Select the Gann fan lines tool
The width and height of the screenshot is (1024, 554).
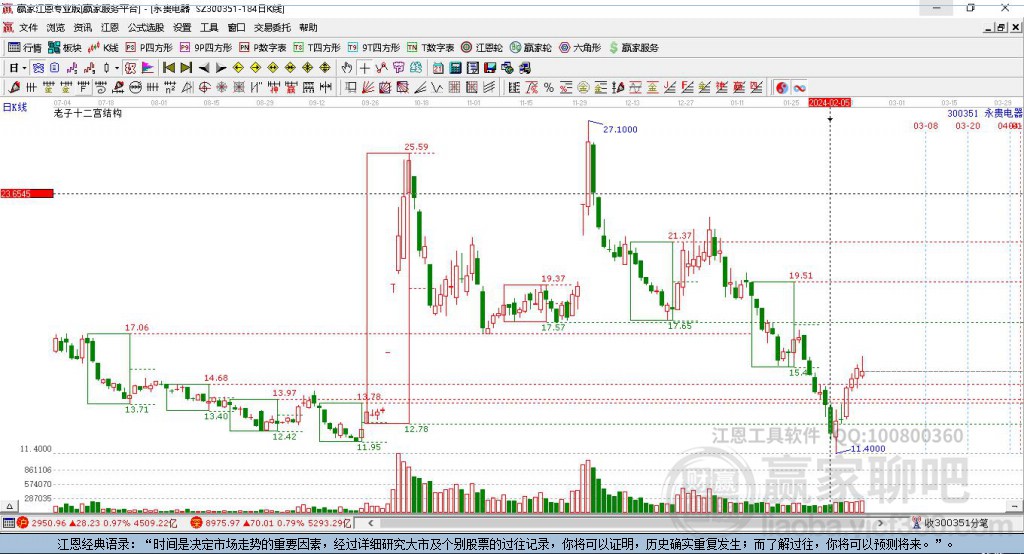tap(368, 88)
